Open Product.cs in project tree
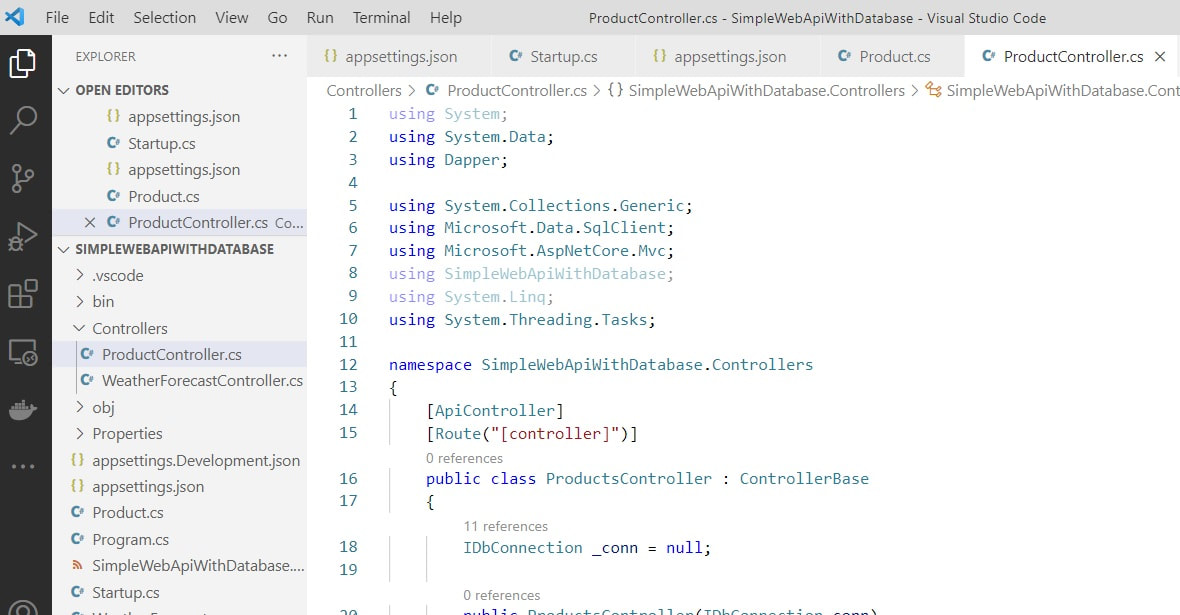This screenshot has width=1180, height=615. (x=180, y=513)
